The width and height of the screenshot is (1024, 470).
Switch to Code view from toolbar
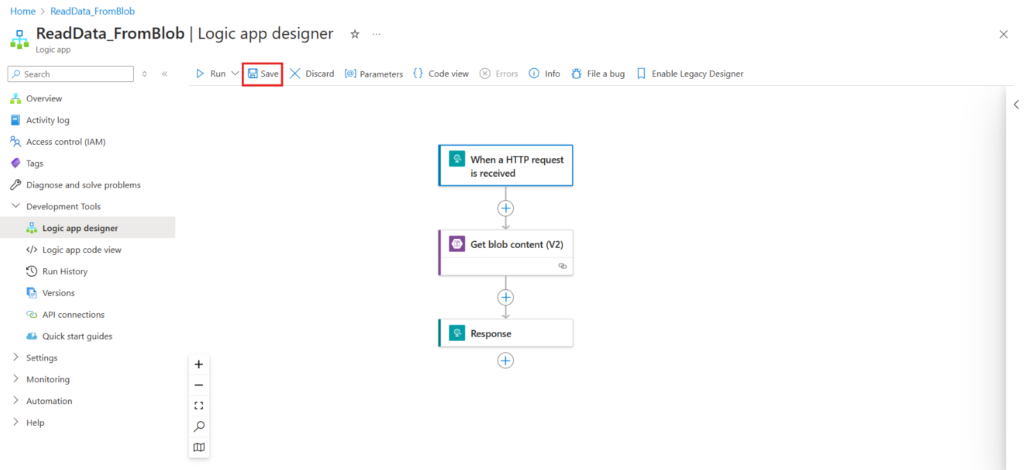click(x=441, y=74)
